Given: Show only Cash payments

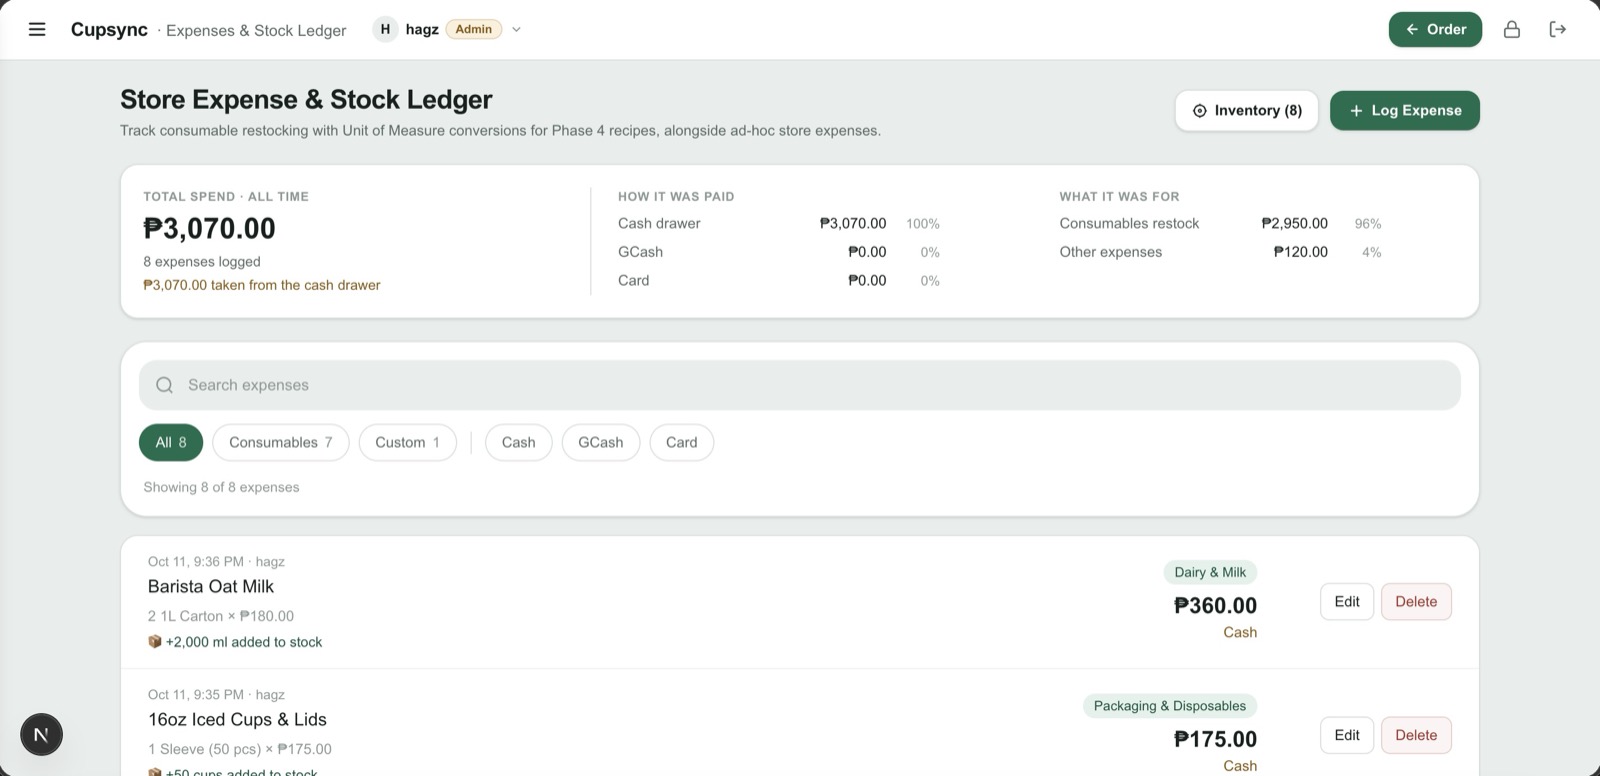Looking at the screenshot, I should pos(519,442).
